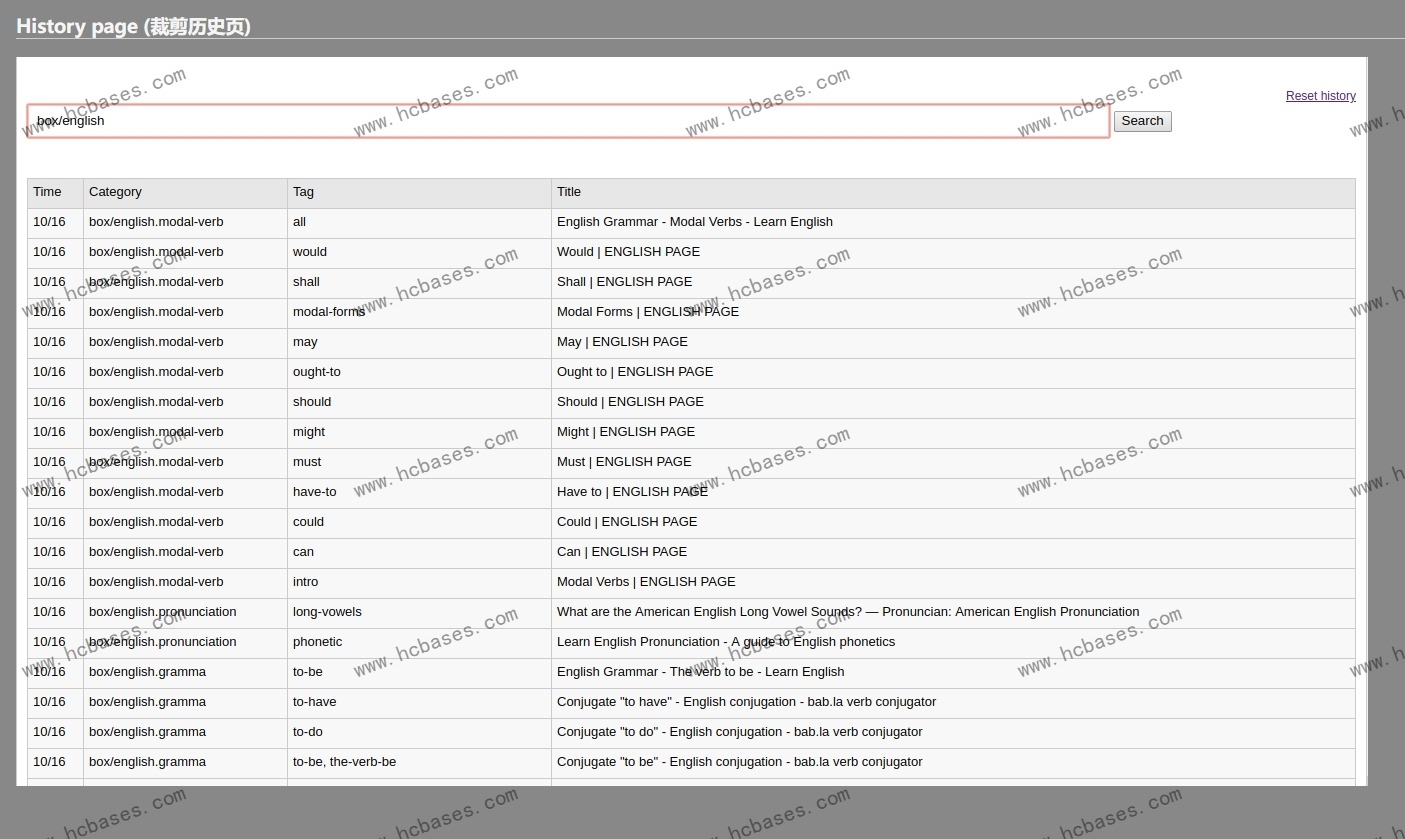The width and height of the screenshot is (1405, 839).
Task: Select the 'to-be, the-verb-be' tag cell
Action: pos(419,763)
